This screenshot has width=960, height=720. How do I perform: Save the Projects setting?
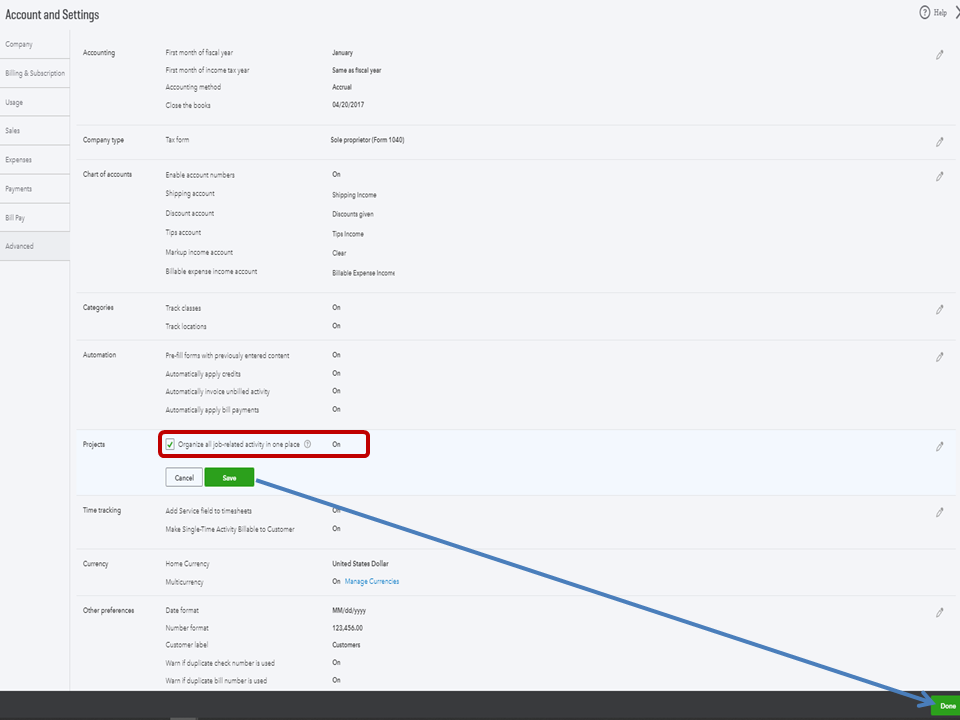coord(229,478)
